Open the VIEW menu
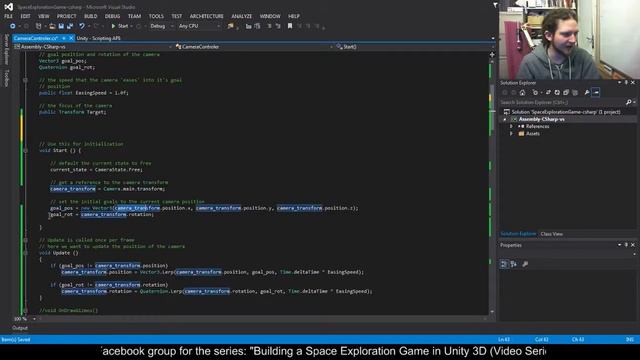This screenshot has height=360, width=640. tap(44, 16)
